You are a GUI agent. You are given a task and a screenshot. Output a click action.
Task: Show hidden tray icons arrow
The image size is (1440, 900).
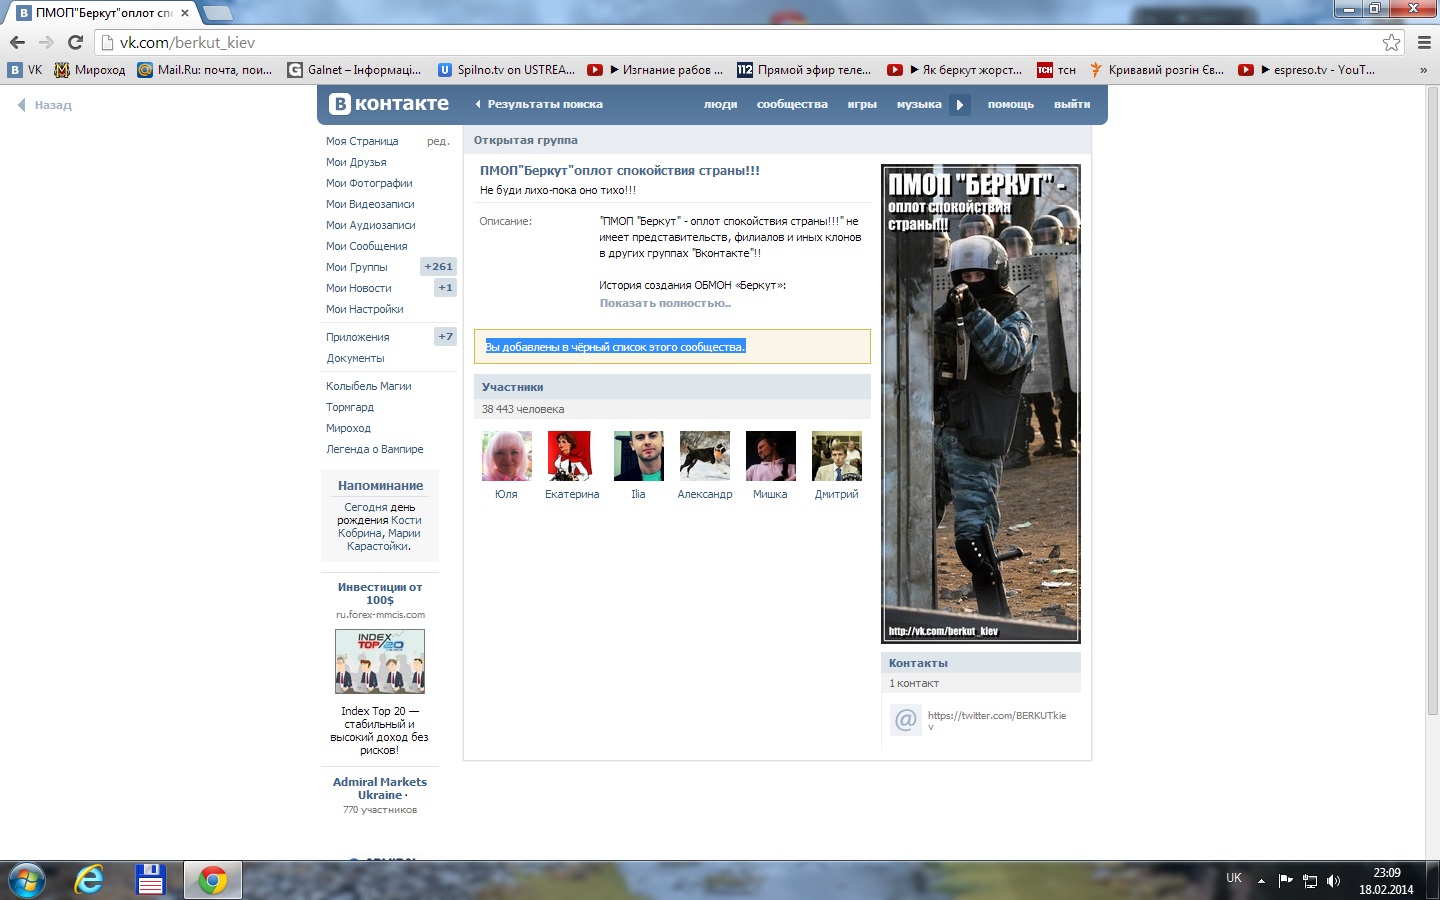tap(1261, 881)
